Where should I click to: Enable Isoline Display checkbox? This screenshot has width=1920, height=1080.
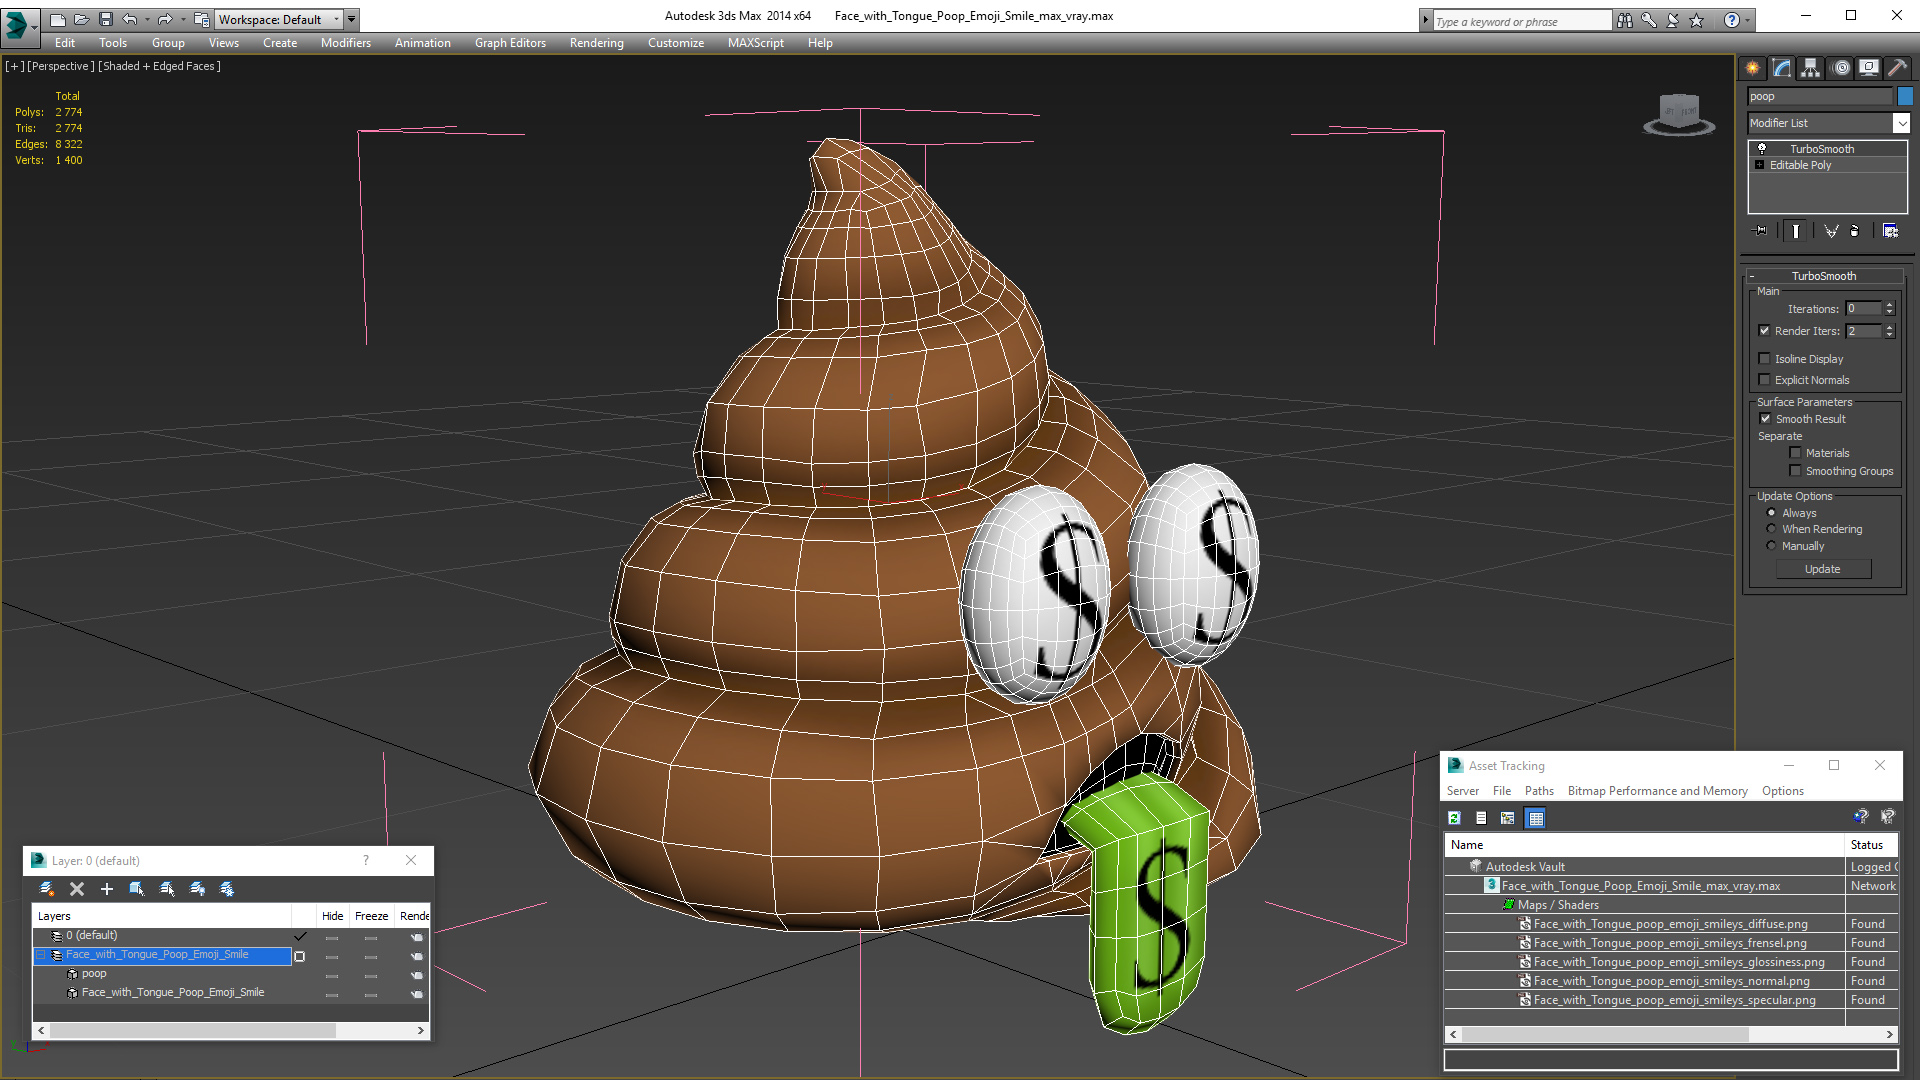click(x=1765, y=359)
